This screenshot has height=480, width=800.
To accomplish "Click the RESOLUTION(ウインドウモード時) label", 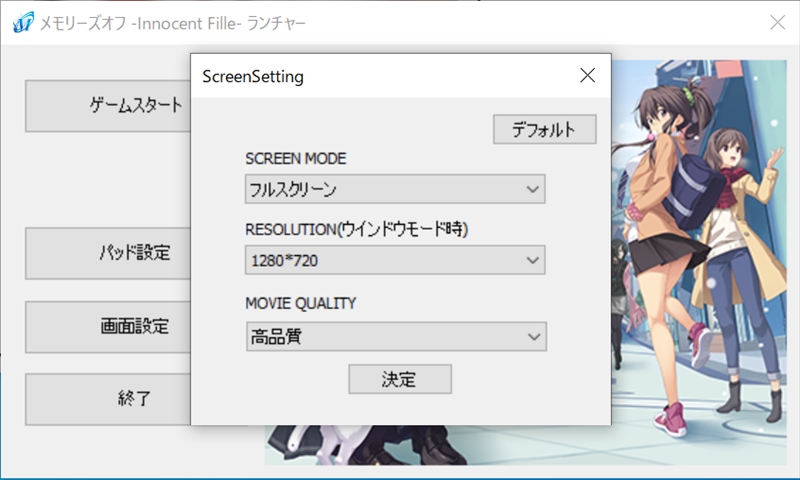I will tap(356, 230).
